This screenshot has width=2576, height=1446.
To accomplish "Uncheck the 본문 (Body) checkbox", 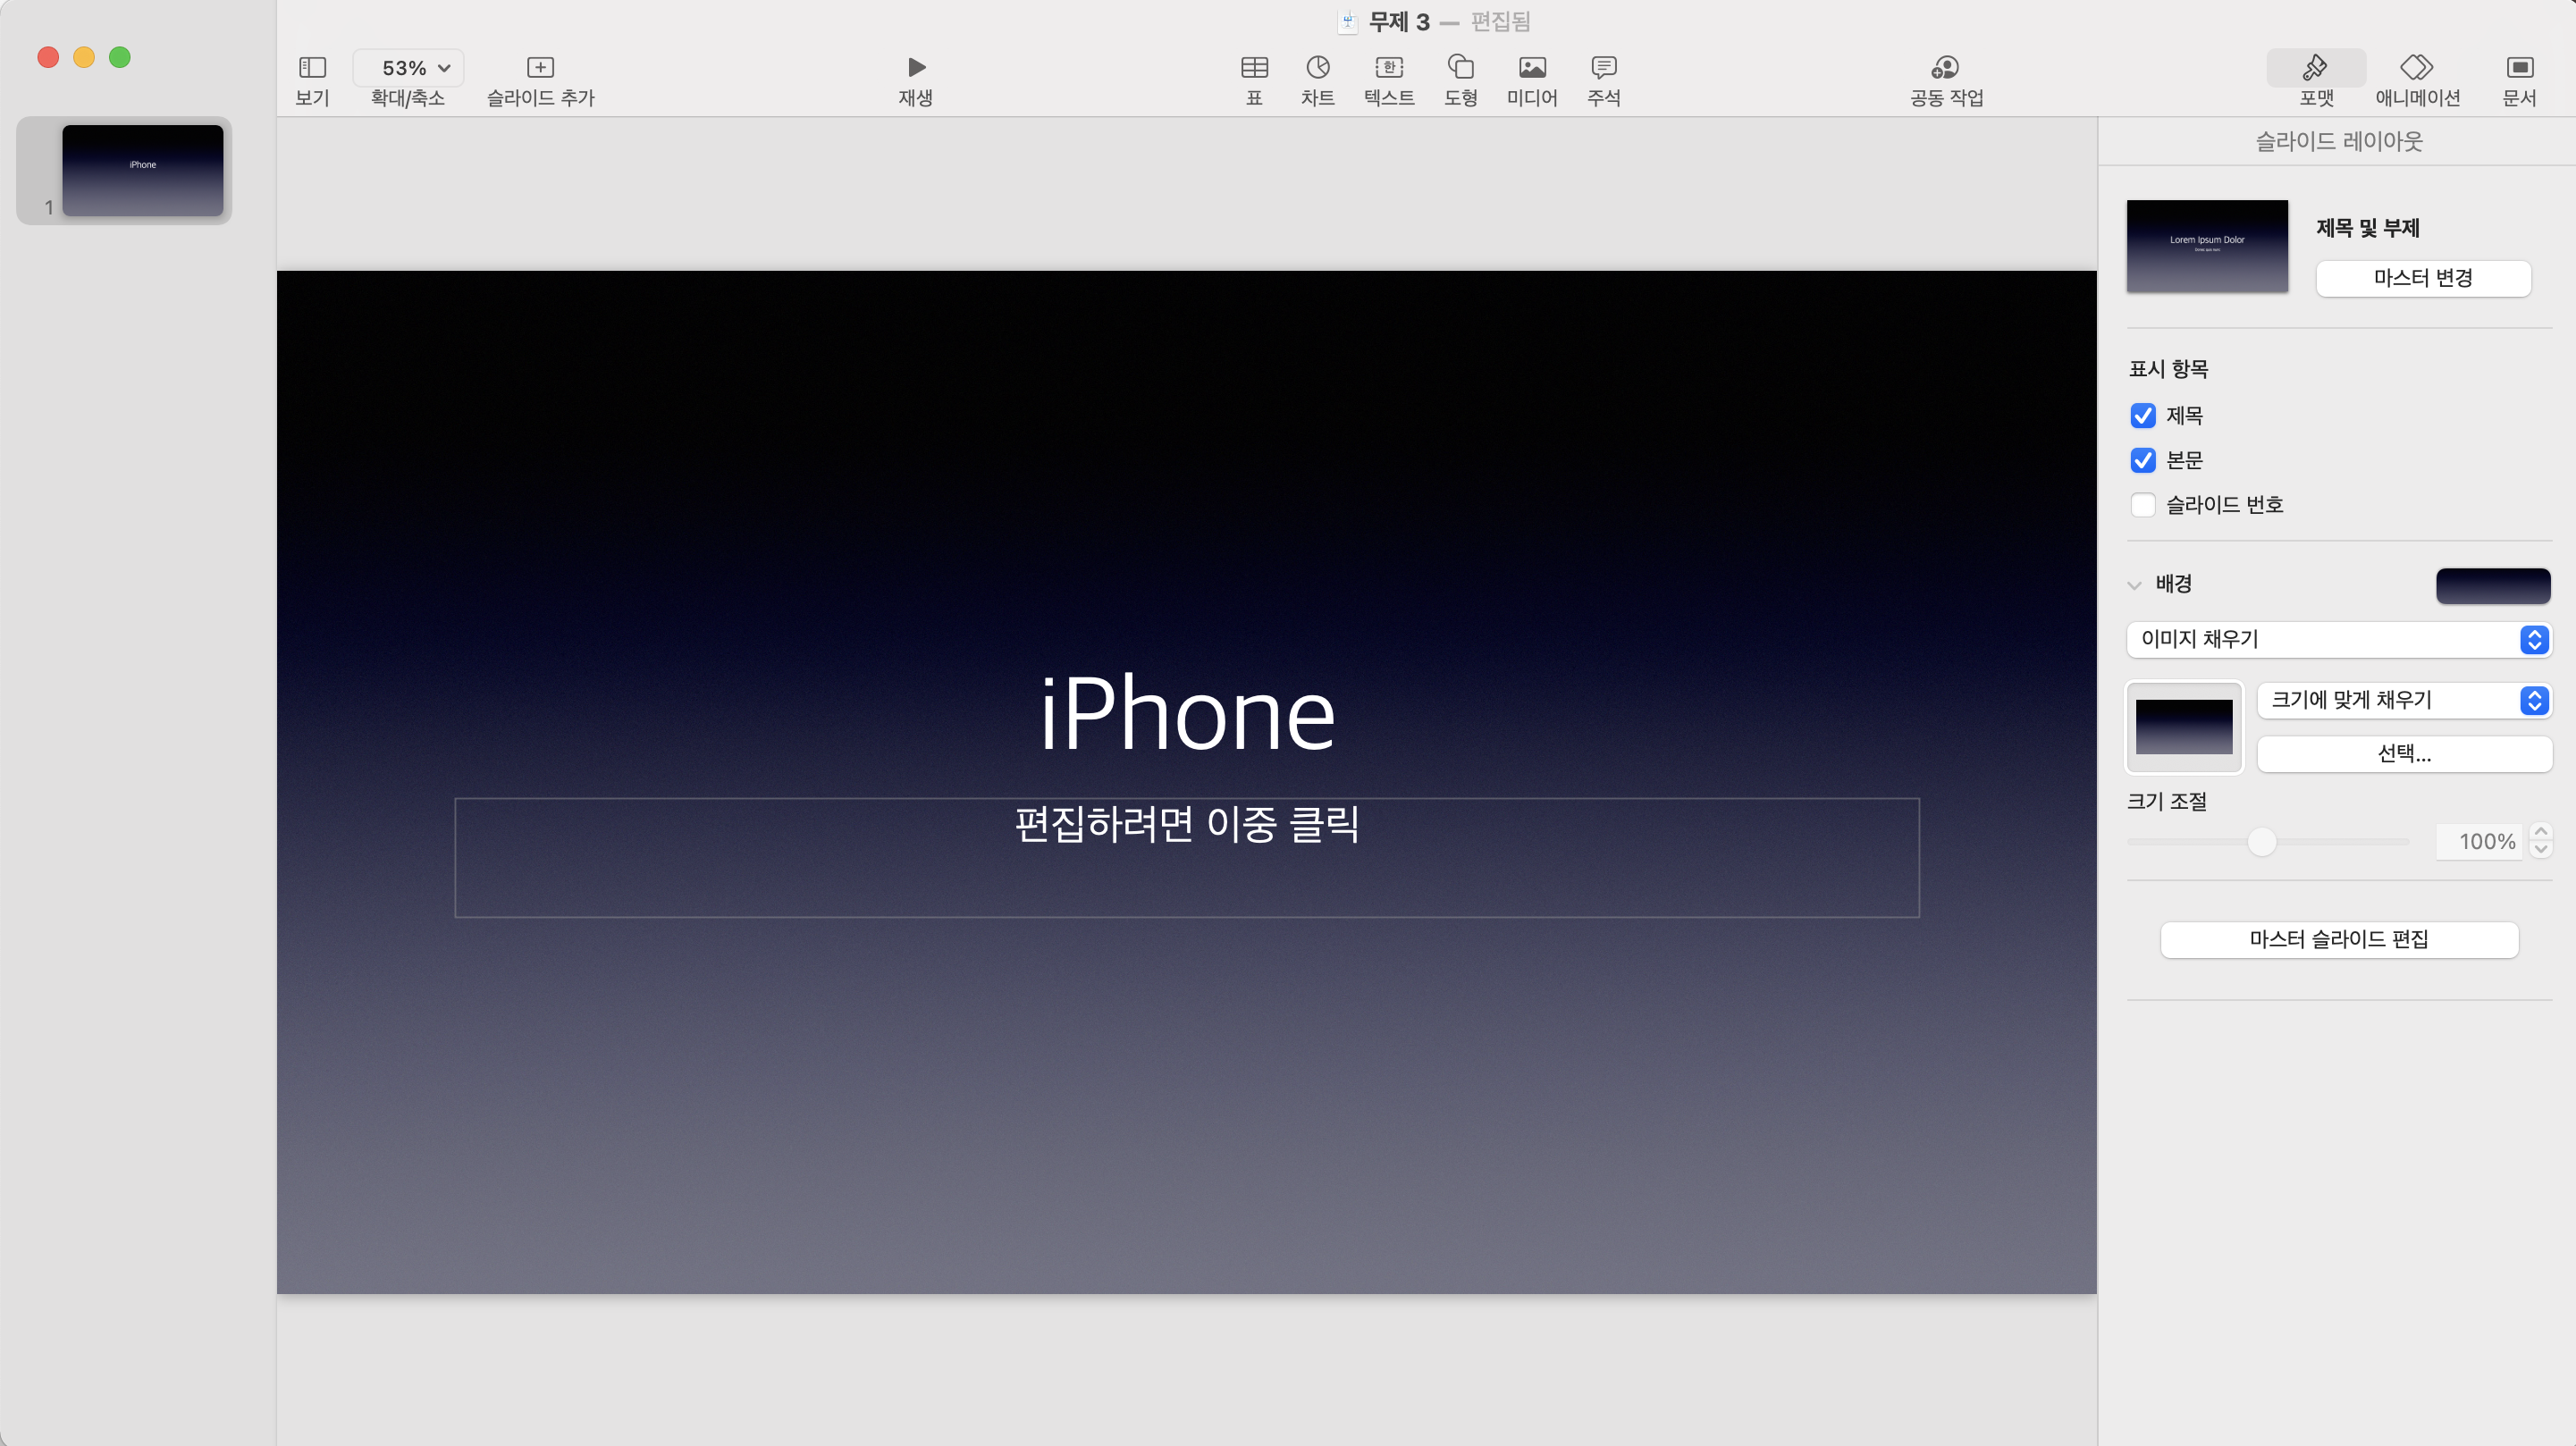I will 2143,460.
